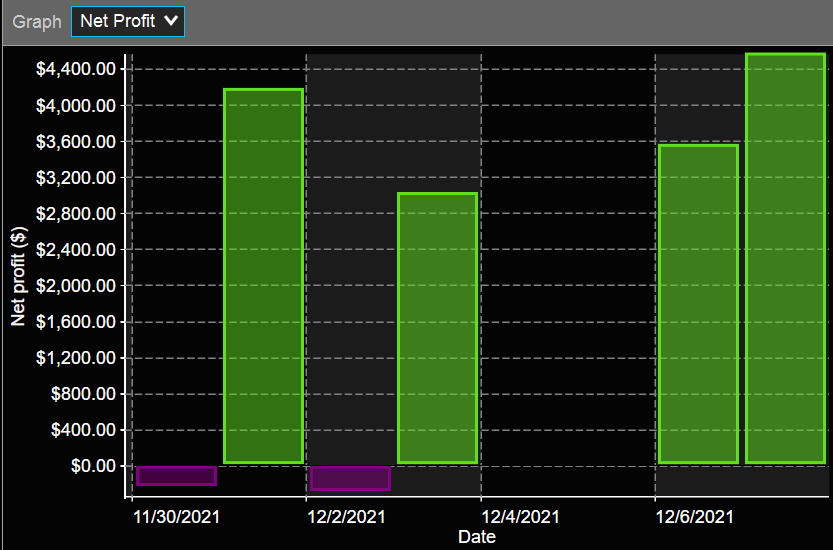Select the $2,000.00 y-axis value
833x550 pixels.
(79, 286)
